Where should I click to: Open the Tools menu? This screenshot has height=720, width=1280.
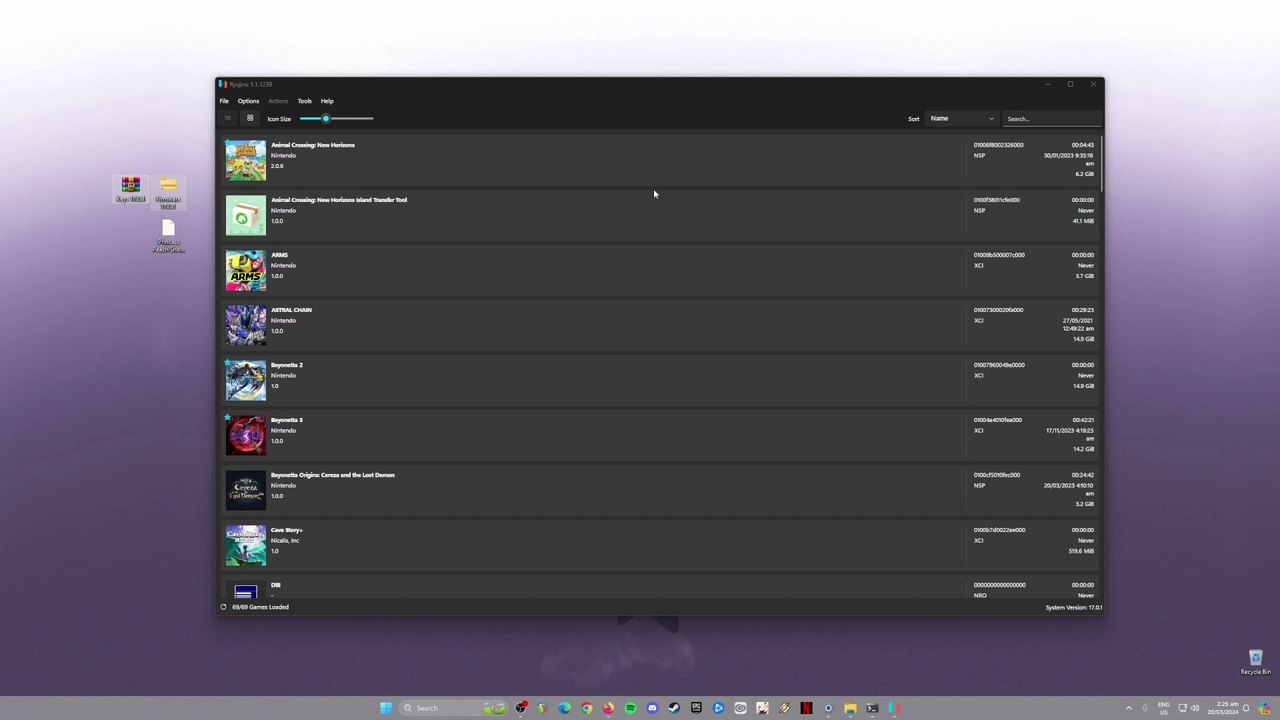(x=305, y=101)
